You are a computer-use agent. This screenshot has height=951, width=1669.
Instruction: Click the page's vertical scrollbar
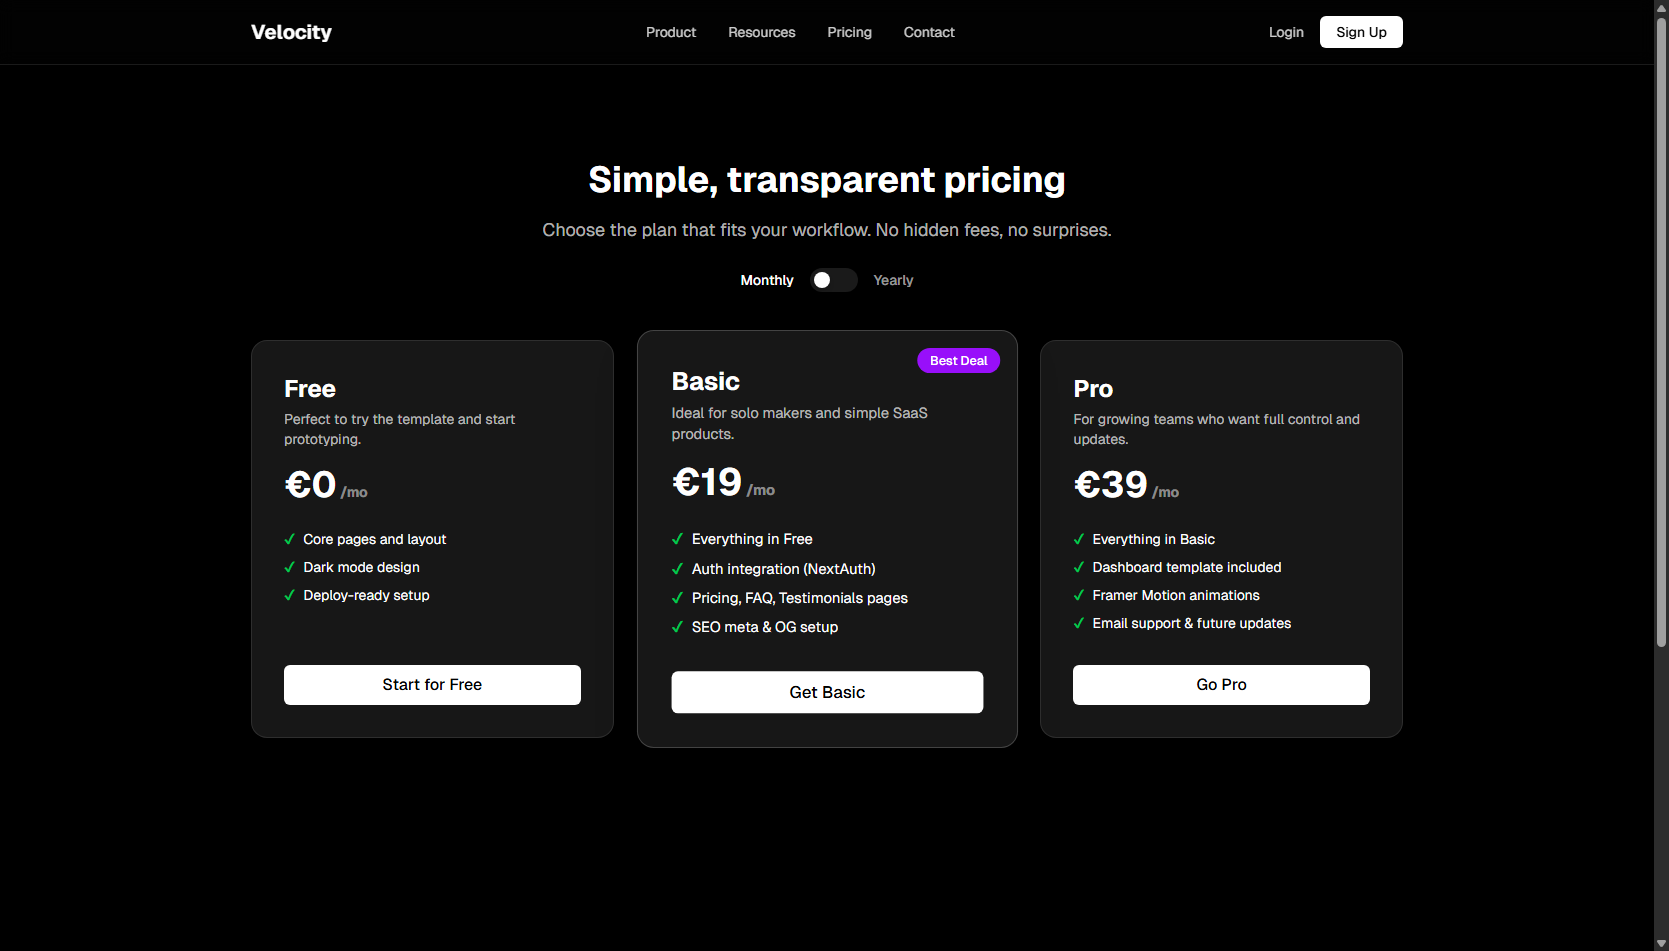pyautogui.click(x=1661, y=330)
